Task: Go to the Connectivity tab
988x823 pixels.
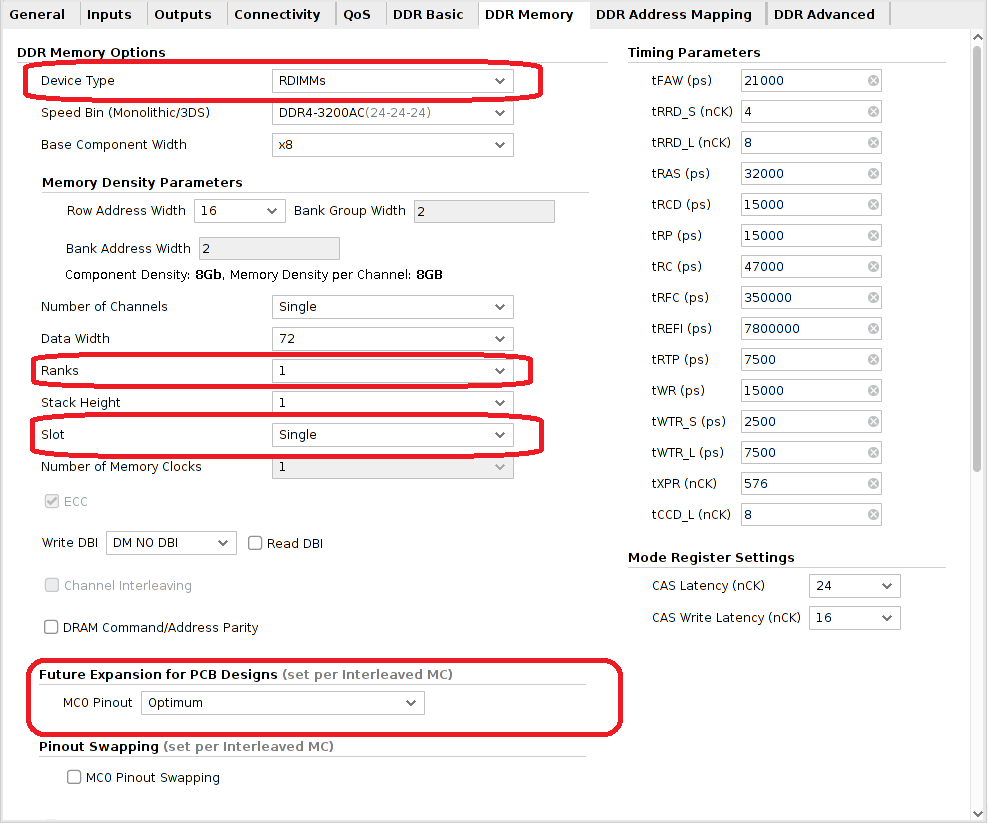Action: (x=277, y=14)
